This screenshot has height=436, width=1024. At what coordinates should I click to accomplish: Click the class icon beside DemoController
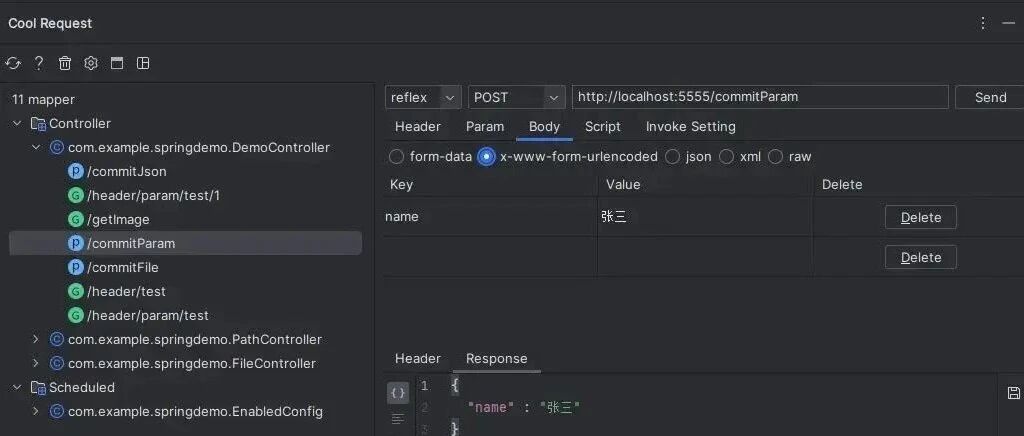(57, 148)
